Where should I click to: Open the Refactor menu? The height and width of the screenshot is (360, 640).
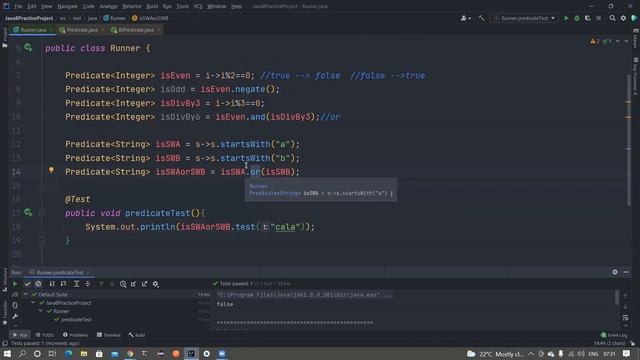point(132,6)
